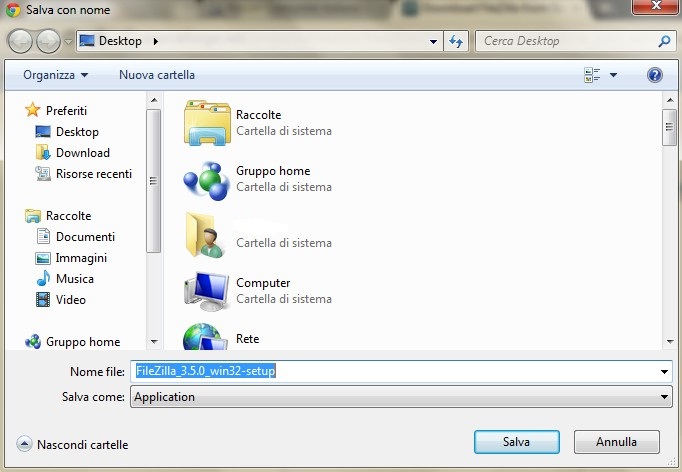Image resolution: width=682 pixels, height=472 pixels.
Task: Click Nuova cartella in the toolbar
Action: click(x=157, y=75)
